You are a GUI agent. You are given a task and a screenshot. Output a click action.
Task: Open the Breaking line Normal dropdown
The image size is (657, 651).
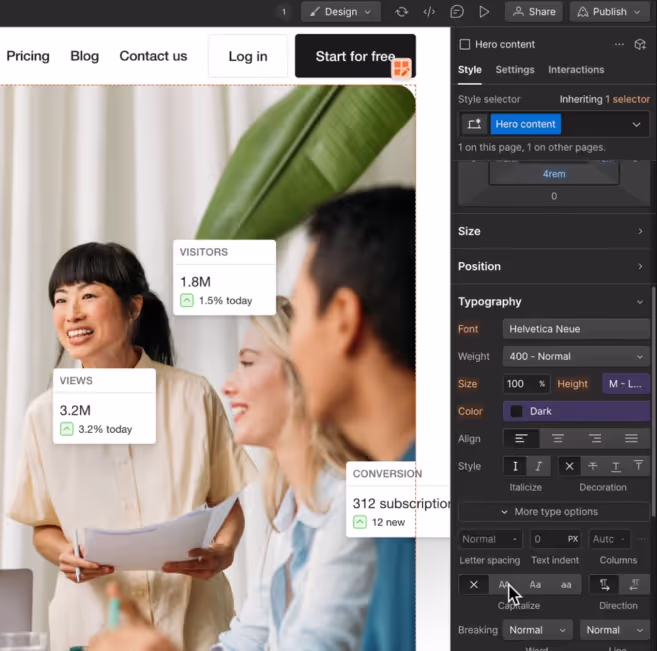[615, 630]
